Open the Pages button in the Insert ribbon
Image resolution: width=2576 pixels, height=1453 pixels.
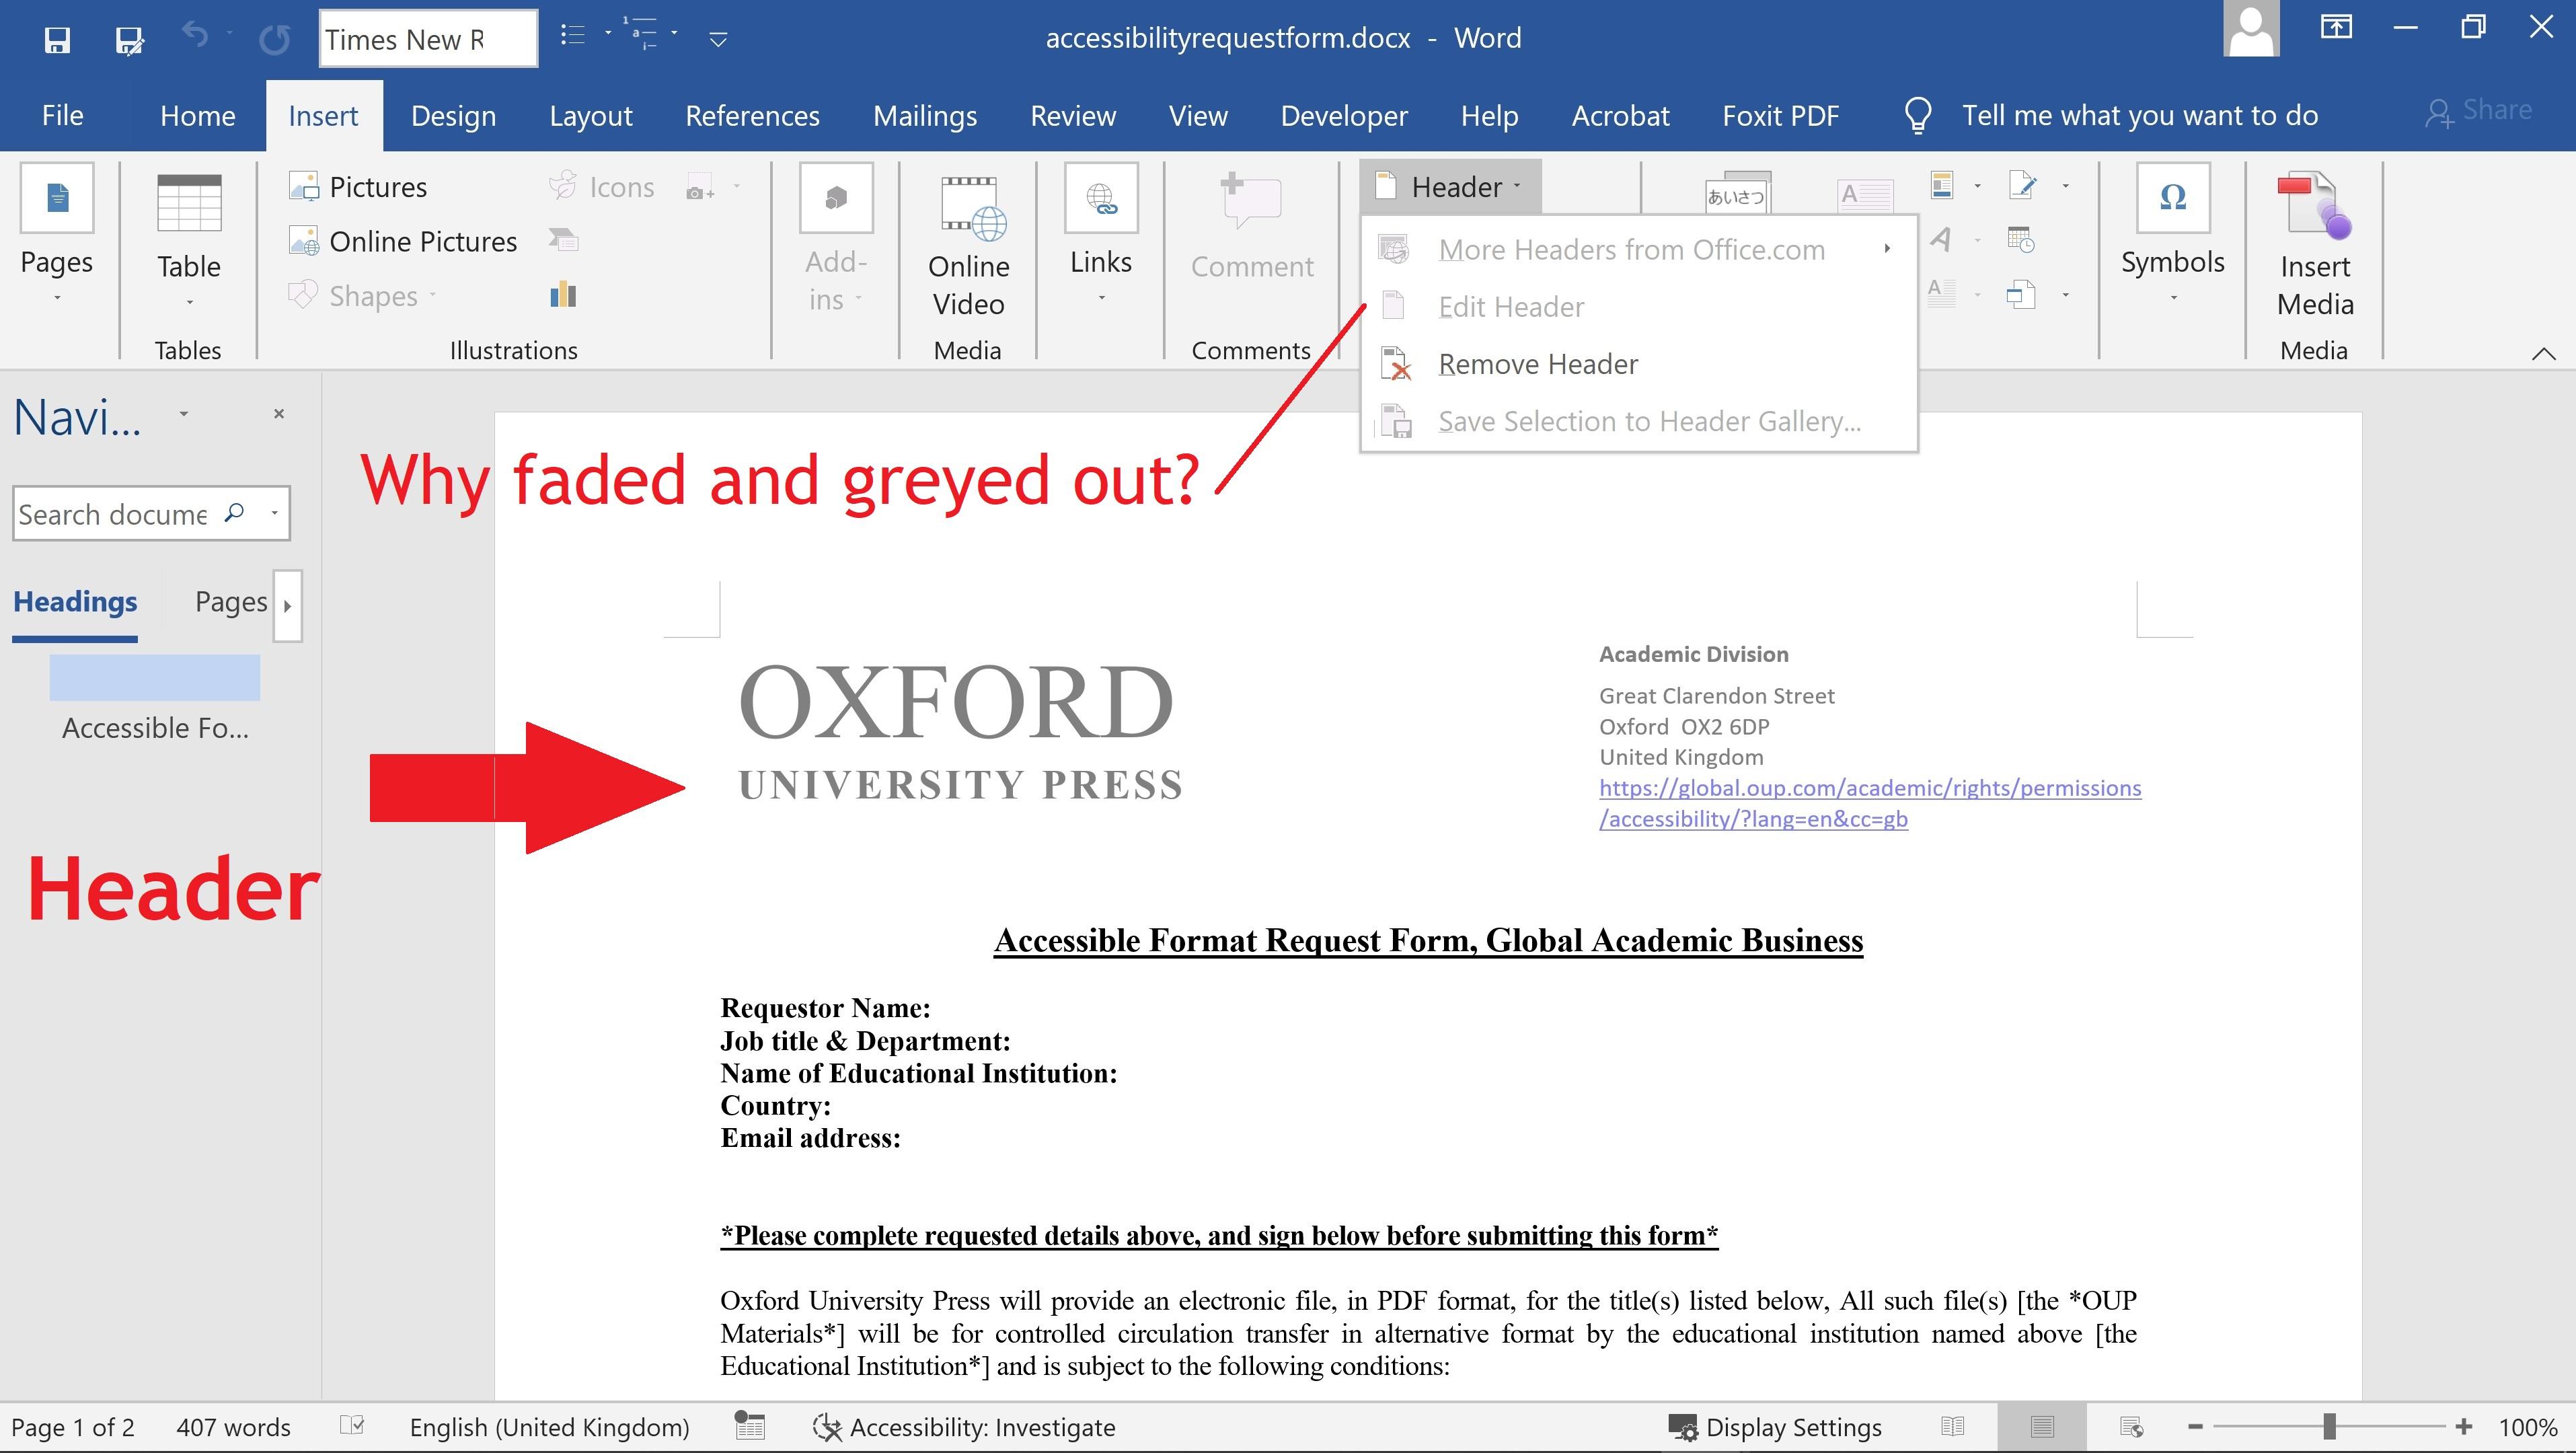coord(57,236)
